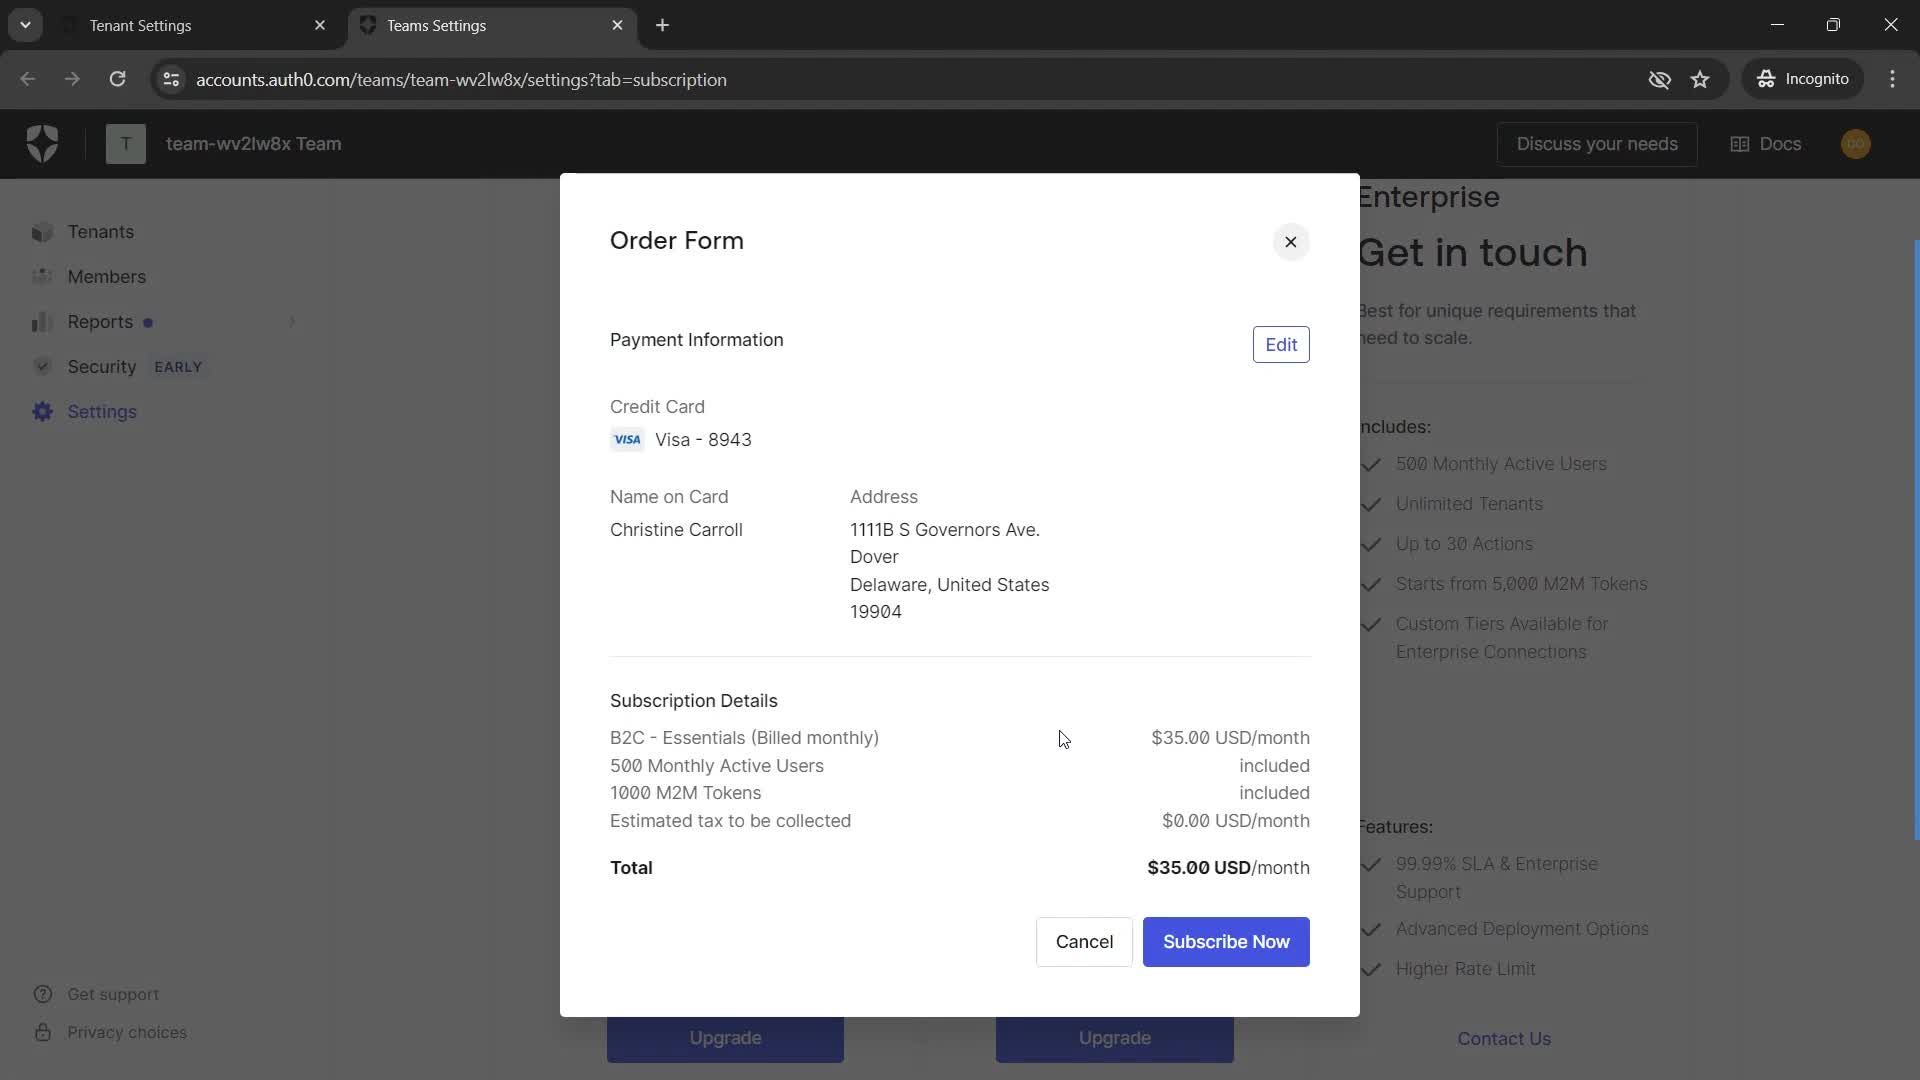
Task: Click the team avatar letter T
Action: [126, 144]
